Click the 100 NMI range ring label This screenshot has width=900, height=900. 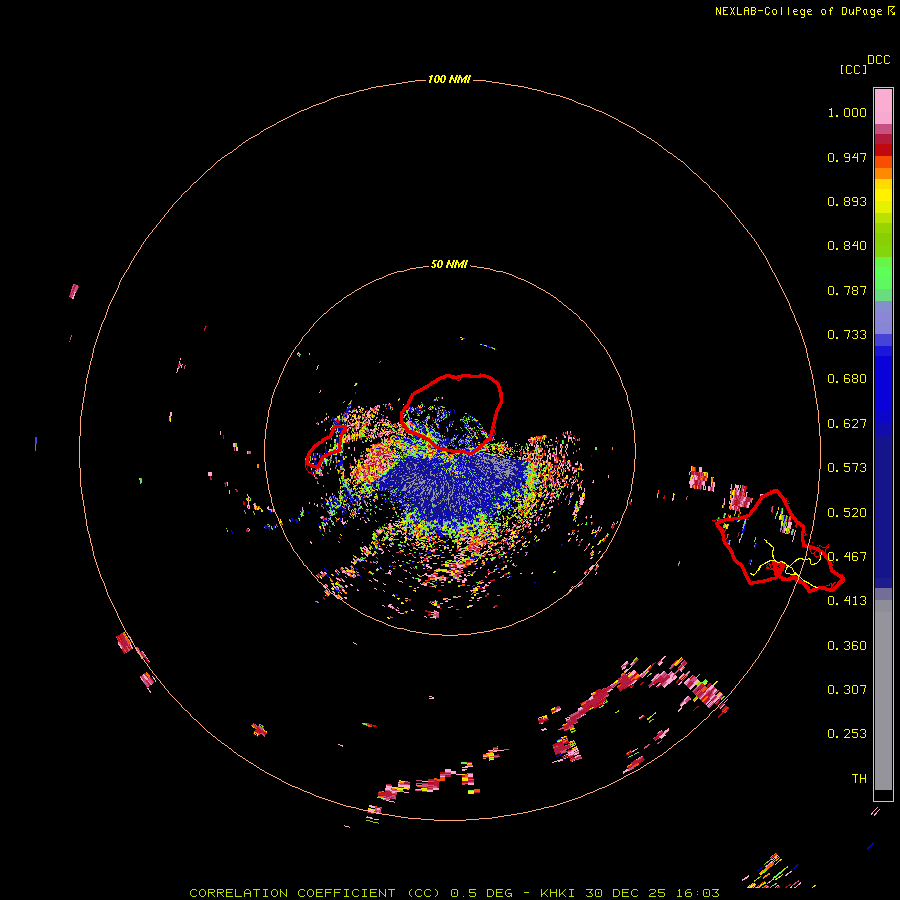tap(449, 79)
